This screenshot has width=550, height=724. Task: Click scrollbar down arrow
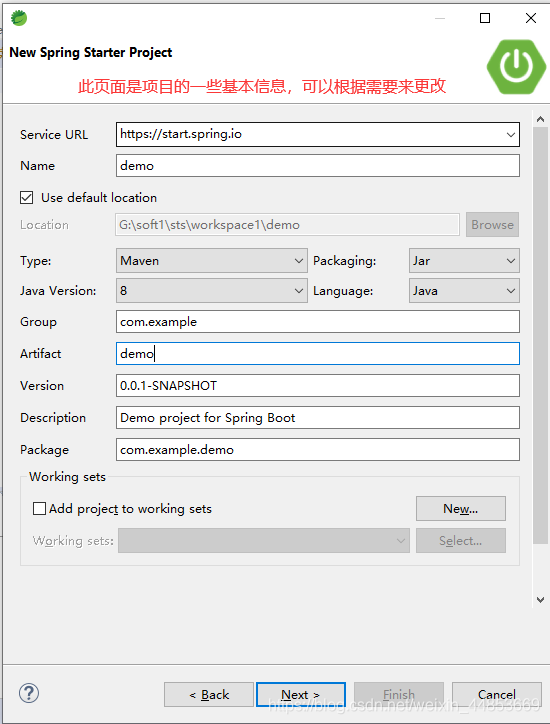pyautogui.click(x=540, y=599)
